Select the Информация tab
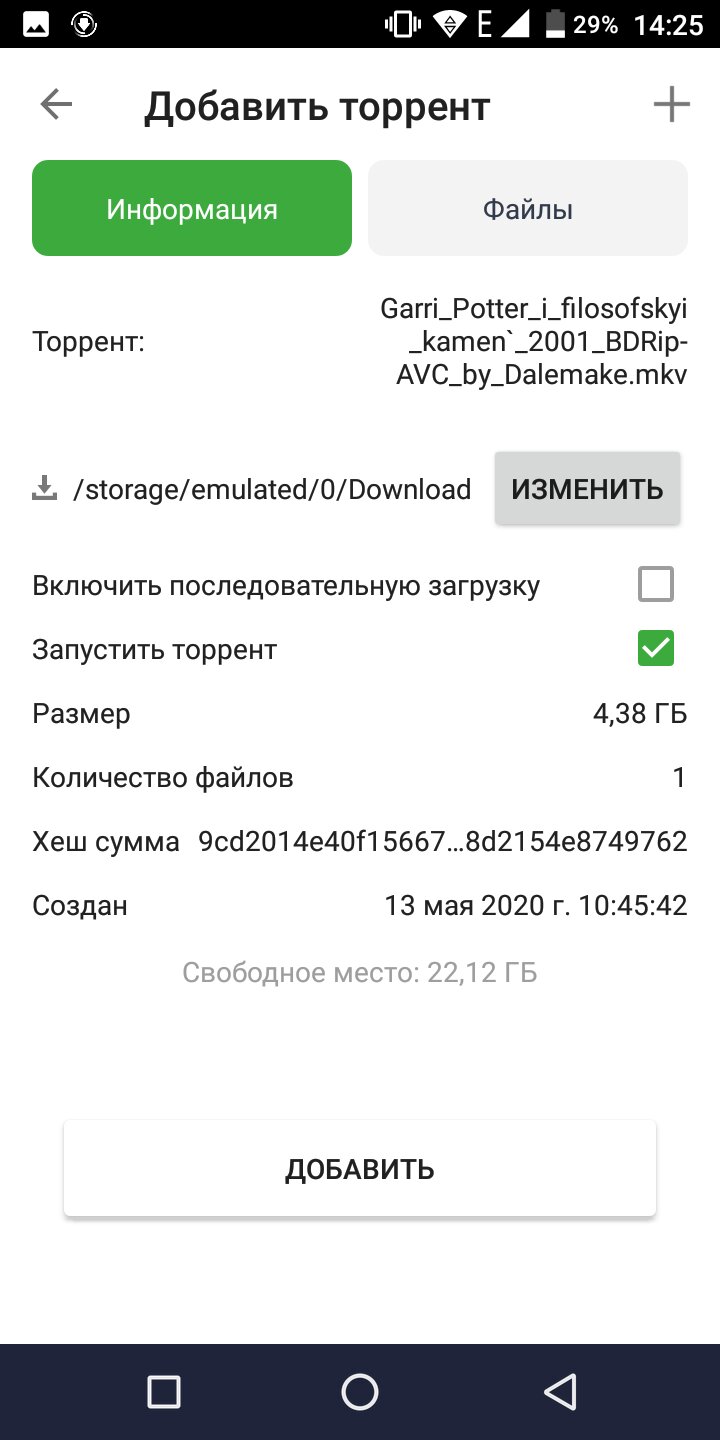 pyautogui.click(x=192, y=209)
